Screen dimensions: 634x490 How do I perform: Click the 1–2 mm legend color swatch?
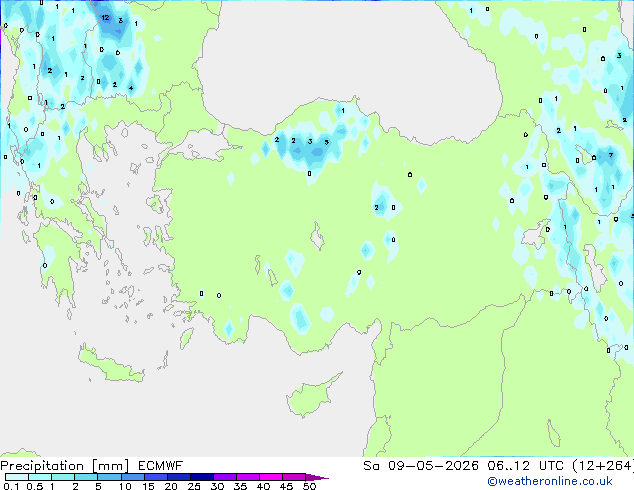point(63,477)
